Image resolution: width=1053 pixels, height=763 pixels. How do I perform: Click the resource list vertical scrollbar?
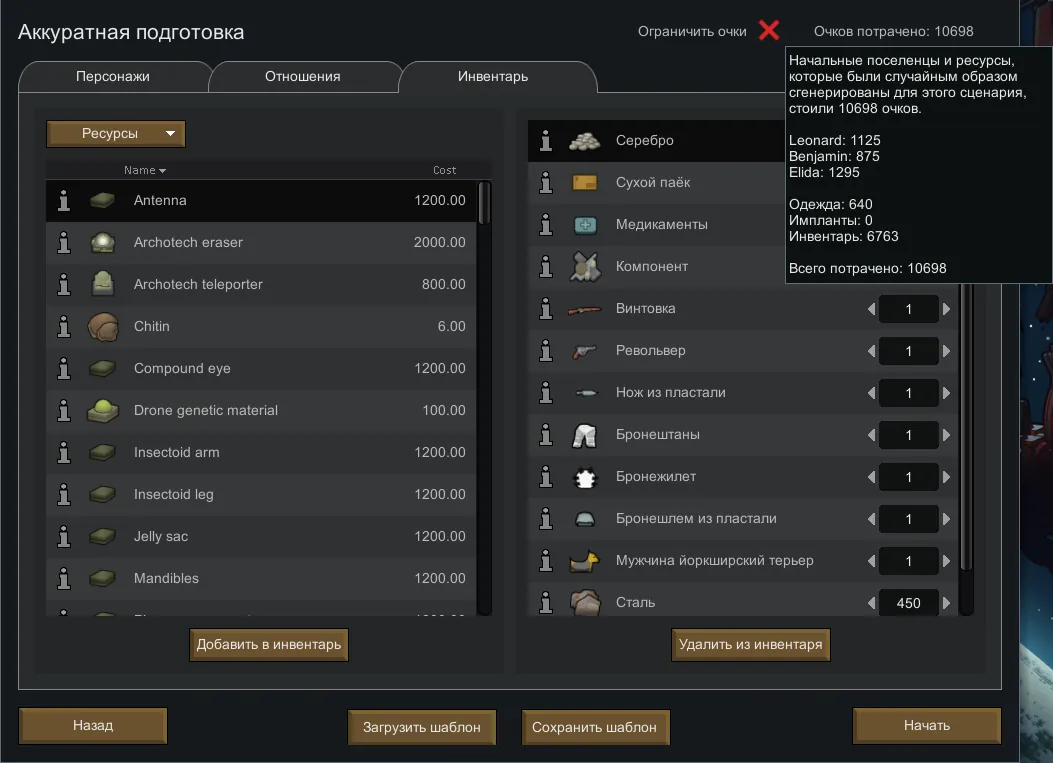[x=484, y=400]
